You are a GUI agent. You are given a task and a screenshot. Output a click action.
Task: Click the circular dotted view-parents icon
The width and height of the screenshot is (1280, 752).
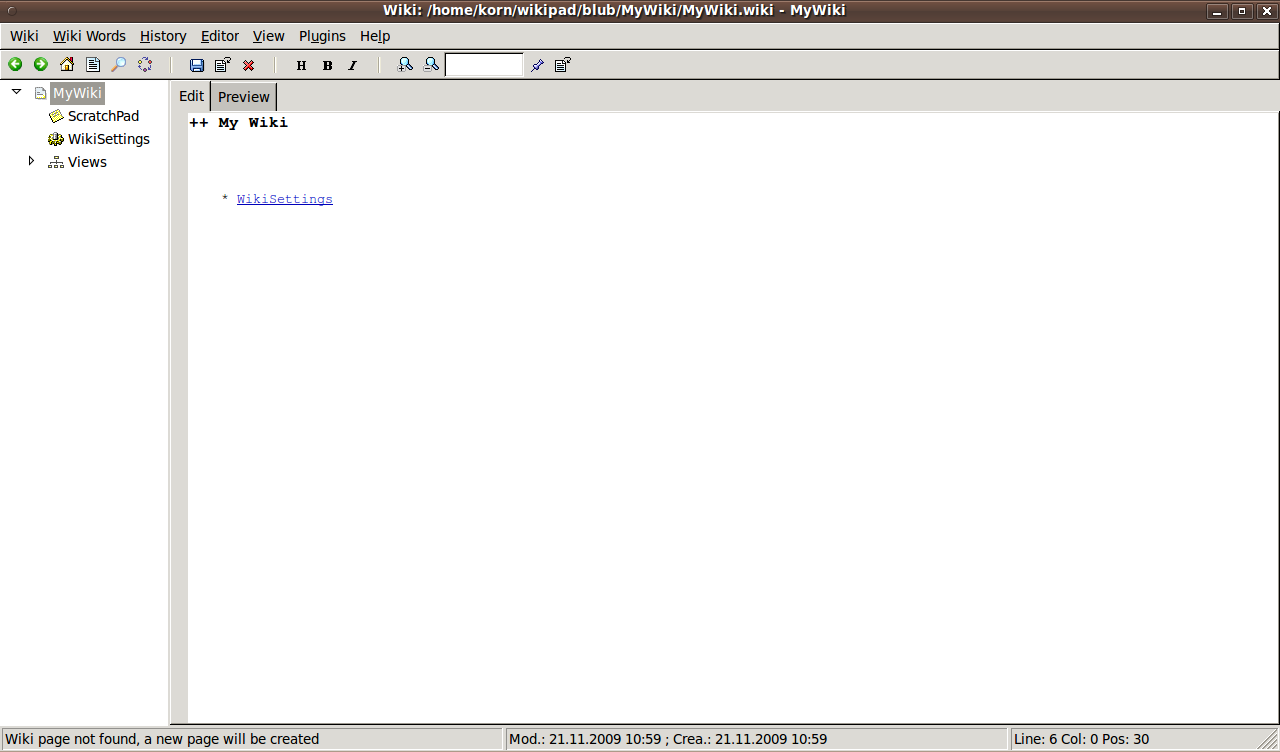click(x=145, y=65)
